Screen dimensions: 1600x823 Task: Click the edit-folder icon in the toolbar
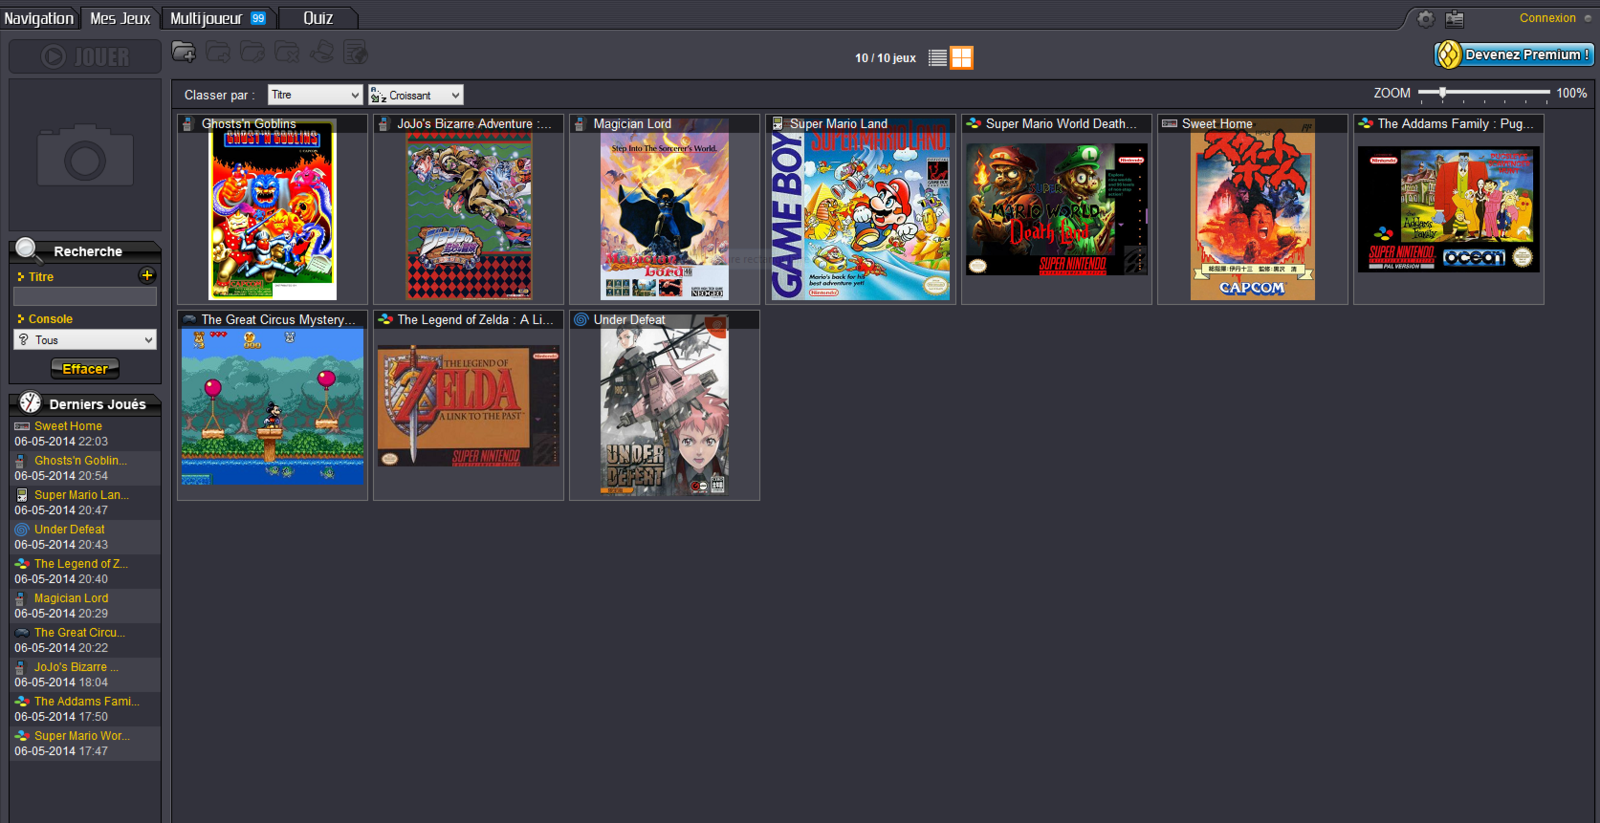pyautogui.click(x=252, y=51)
